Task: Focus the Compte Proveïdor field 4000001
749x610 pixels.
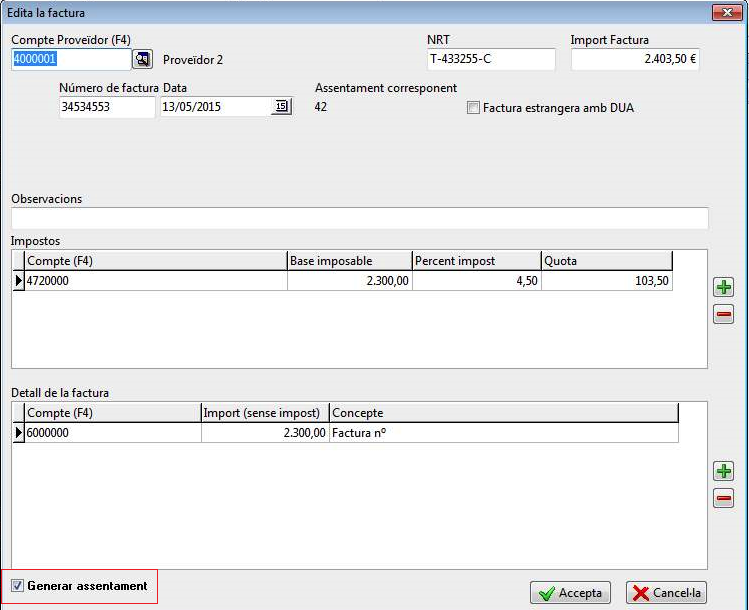Action: [71, 59]
